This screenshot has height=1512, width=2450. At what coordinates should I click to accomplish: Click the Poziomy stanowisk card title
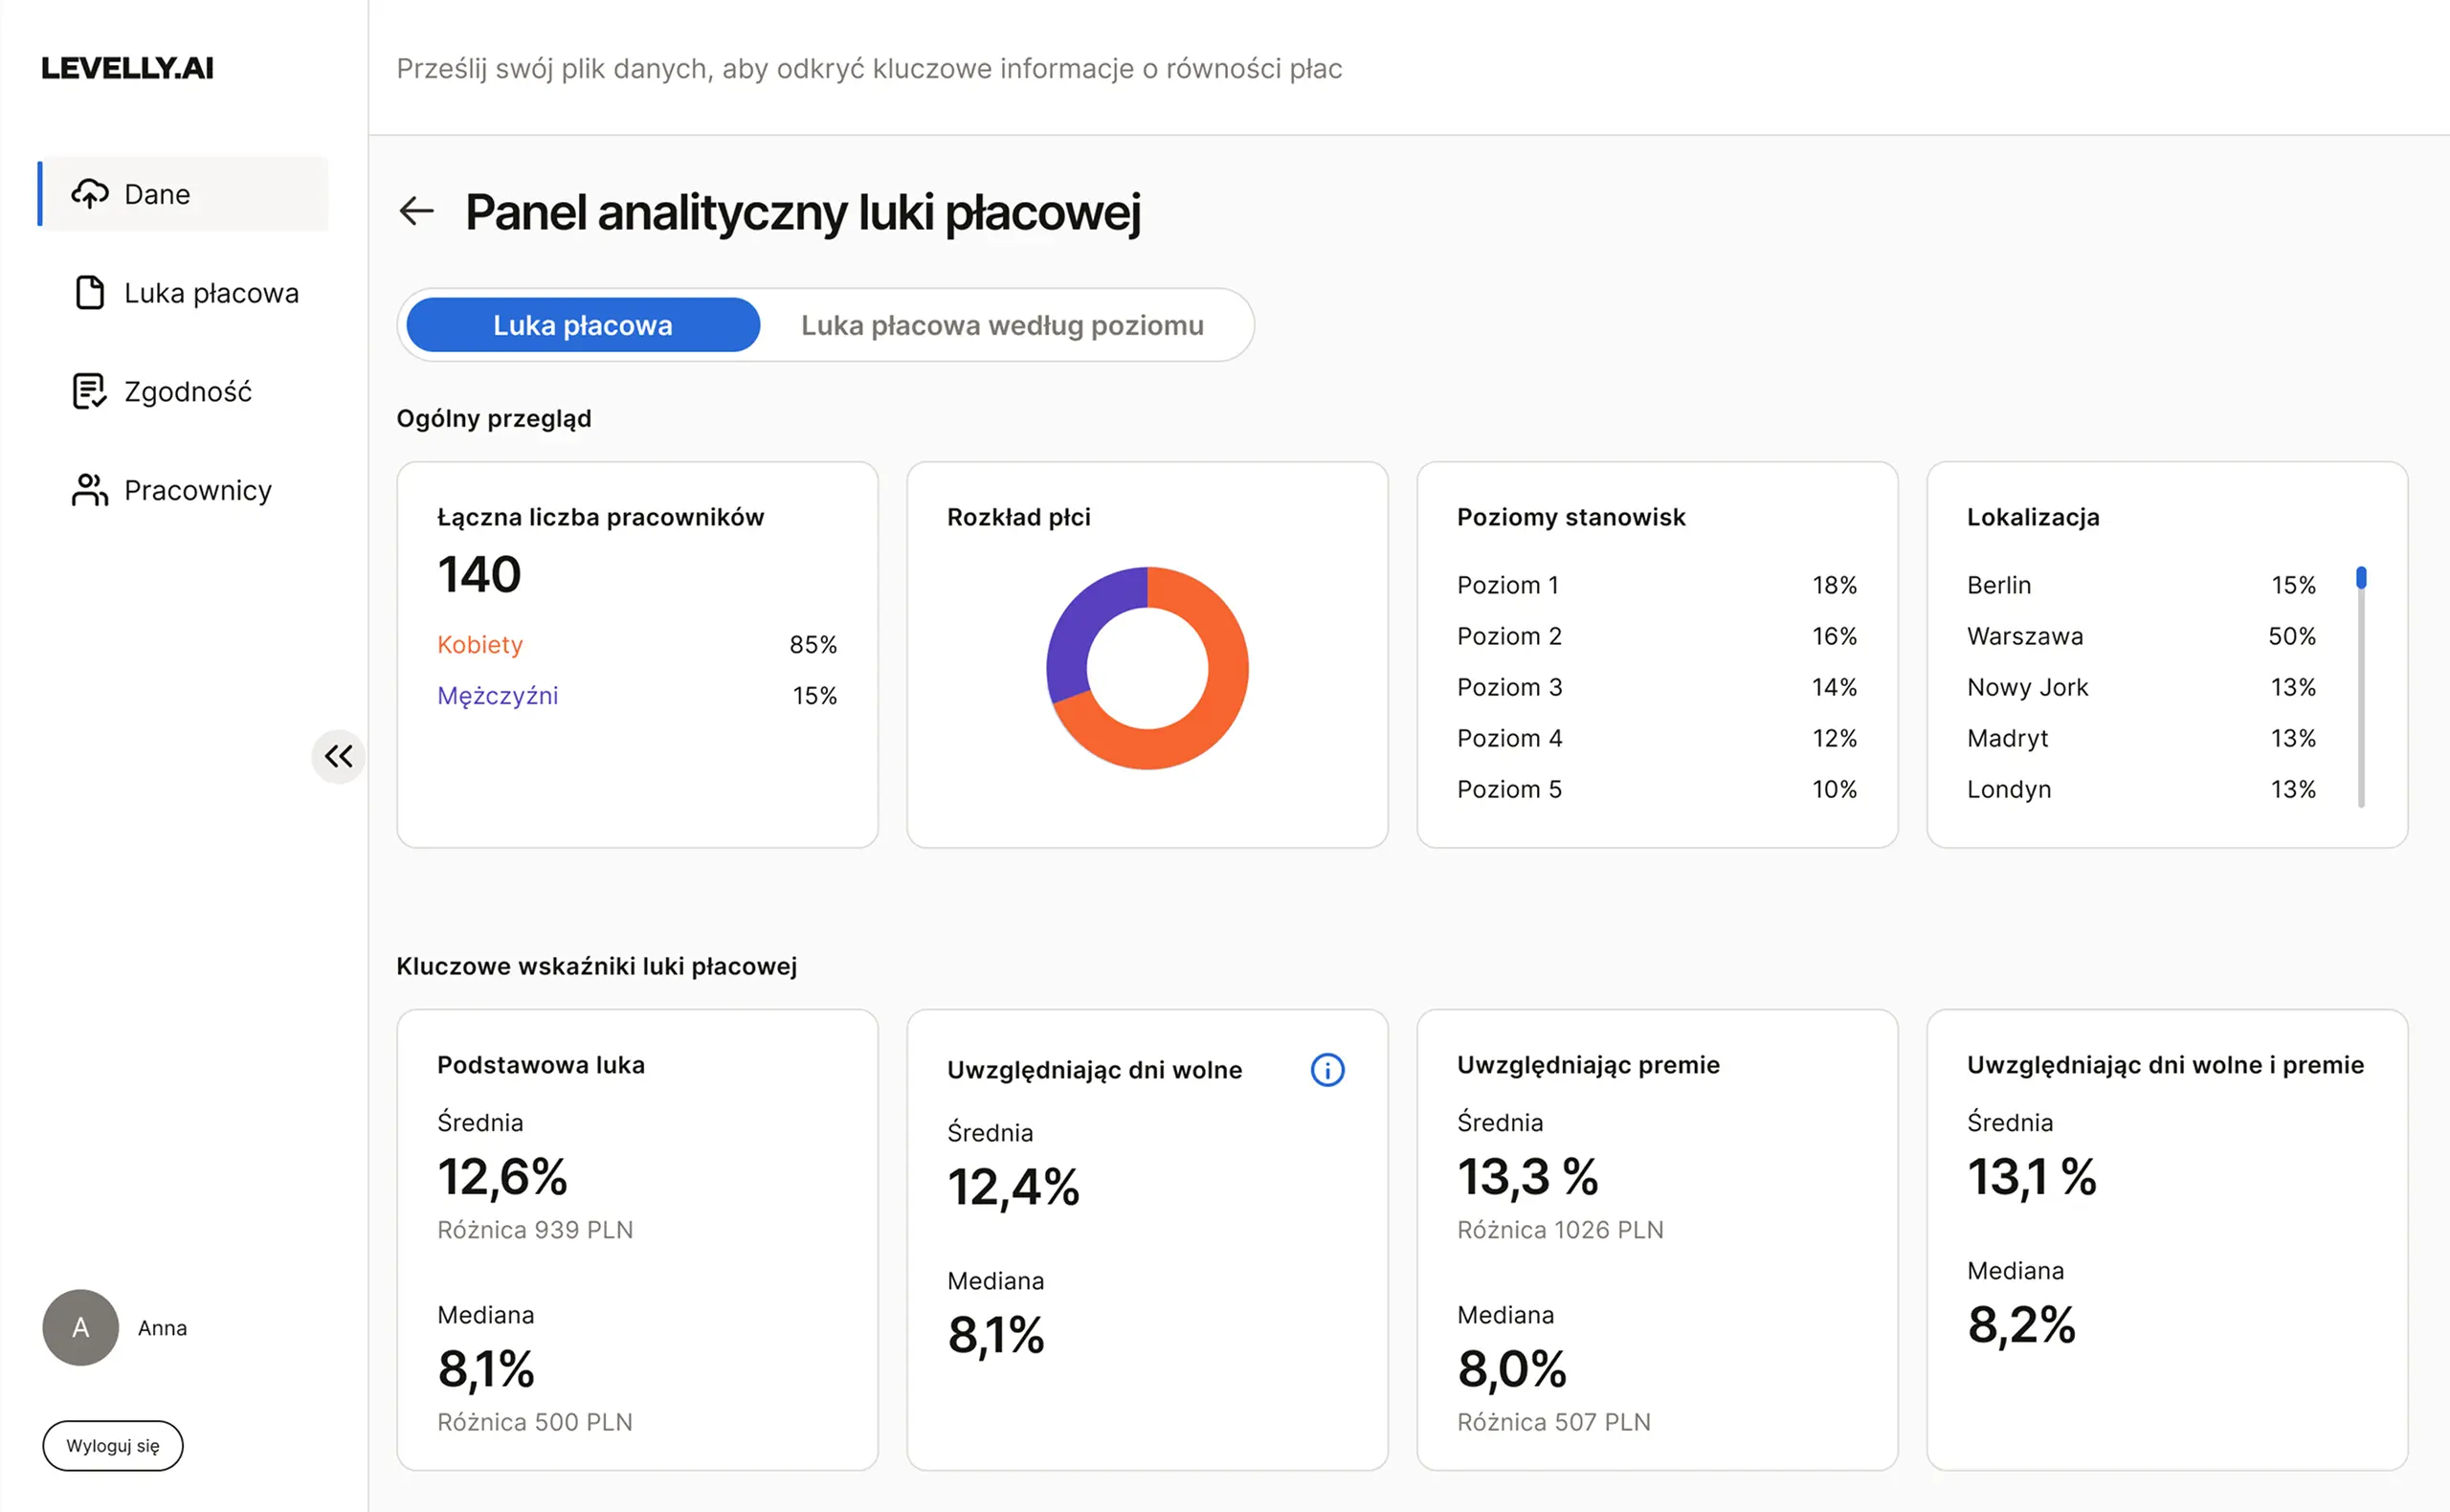(1571, 517)
